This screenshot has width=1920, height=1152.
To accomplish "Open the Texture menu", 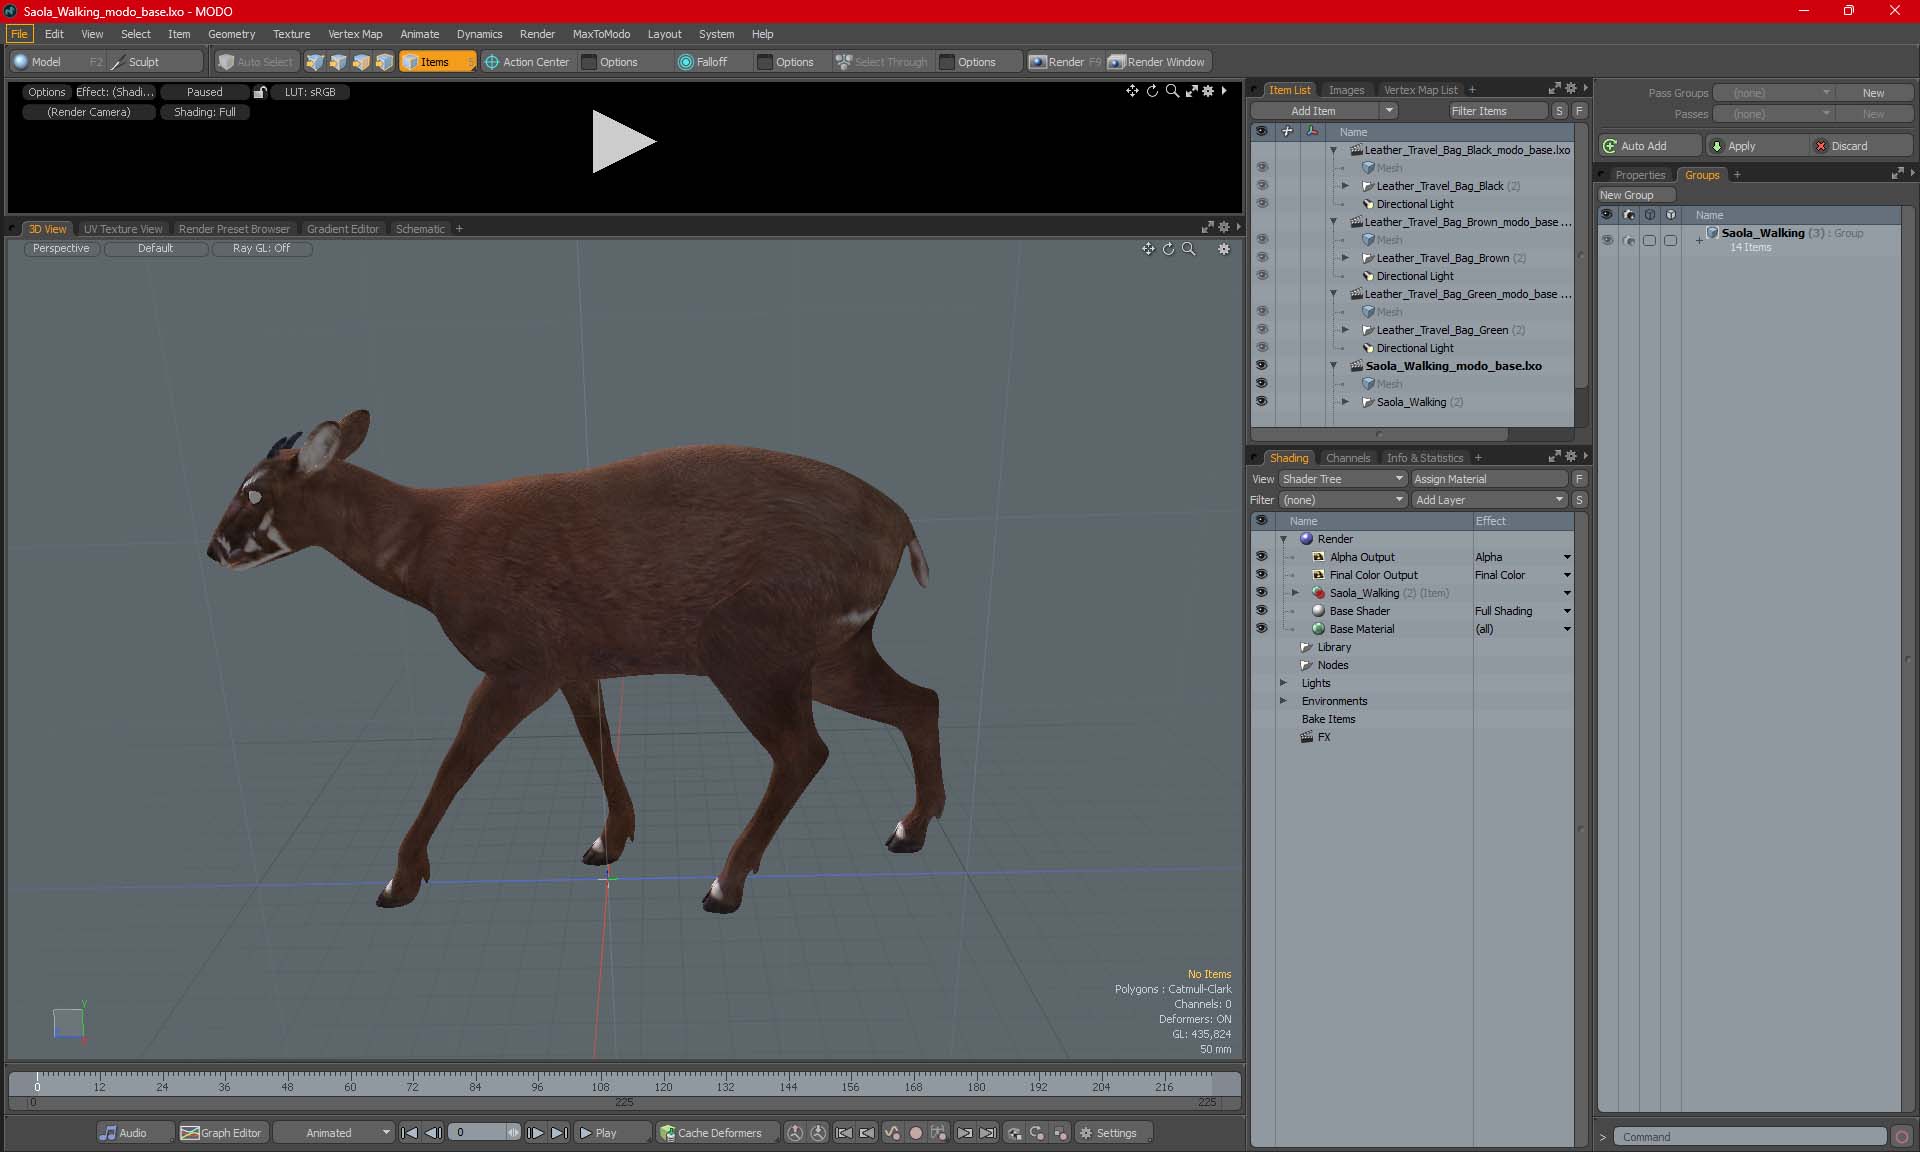I will pyautogui.click(x=291, y=34).
